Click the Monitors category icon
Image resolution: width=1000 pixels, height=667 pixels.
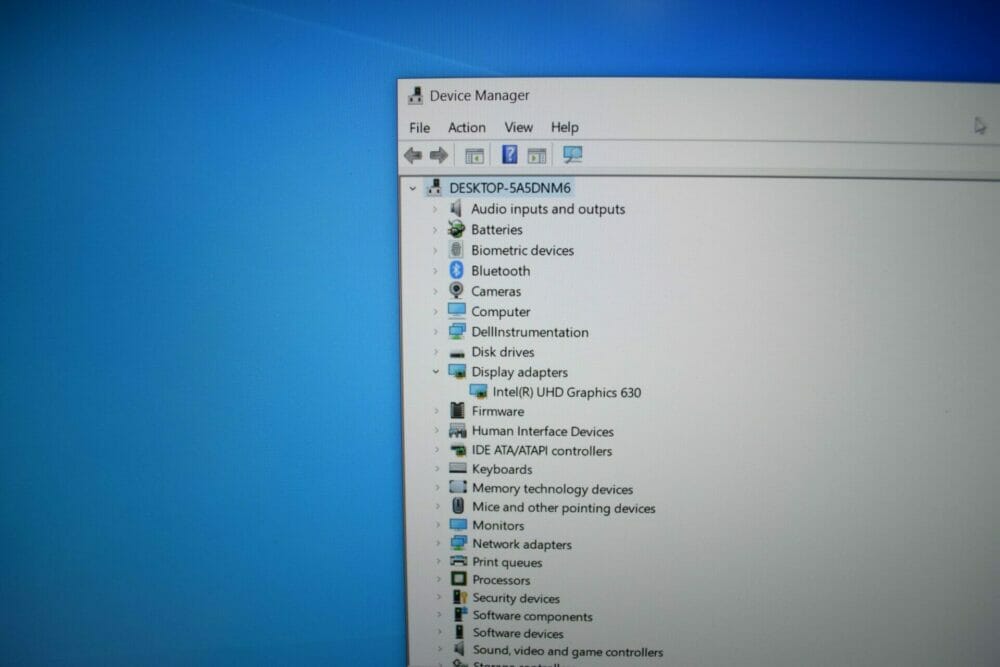[459, 524]
